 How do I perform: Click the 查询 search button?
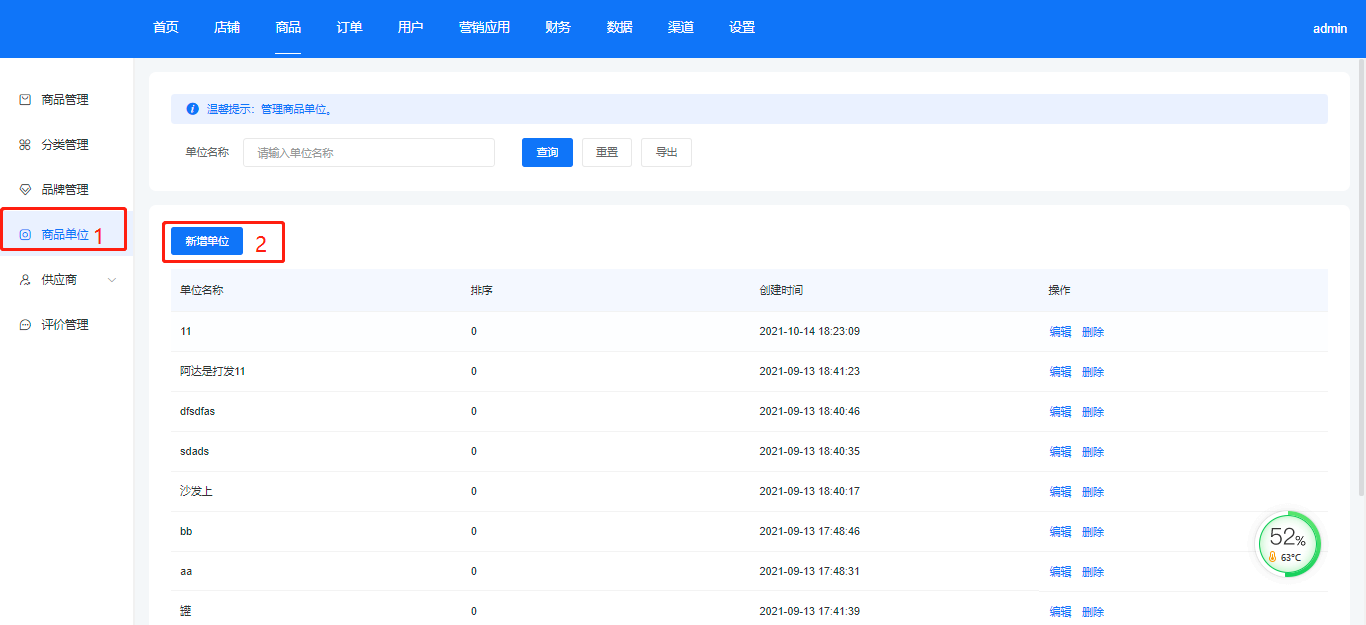coord(547,153)
